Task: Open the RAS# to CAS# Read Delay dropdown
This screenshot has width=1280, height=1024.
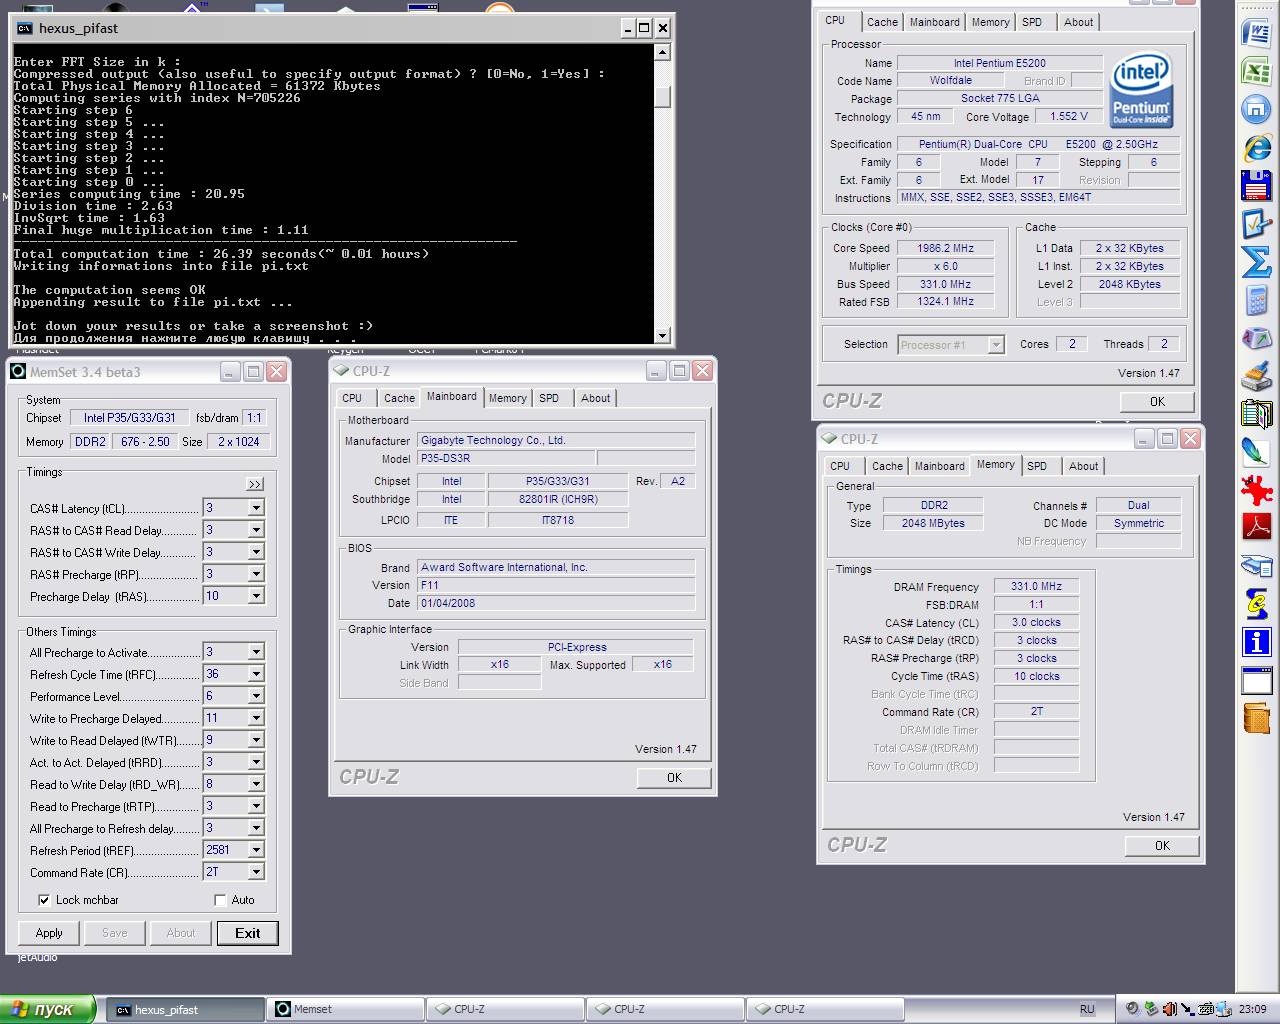Action: click(x=256, y=530)
